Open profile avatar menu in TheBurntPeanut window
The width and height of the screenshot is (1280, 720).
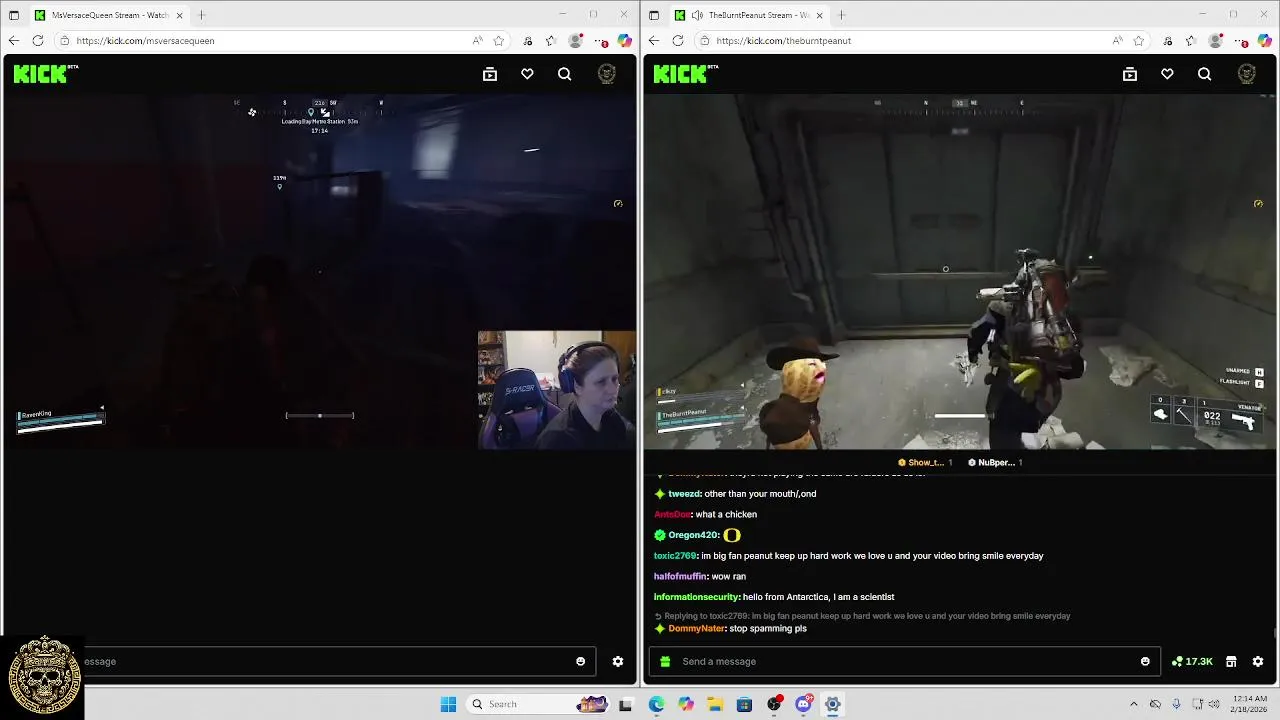(x=1247, y=74)
